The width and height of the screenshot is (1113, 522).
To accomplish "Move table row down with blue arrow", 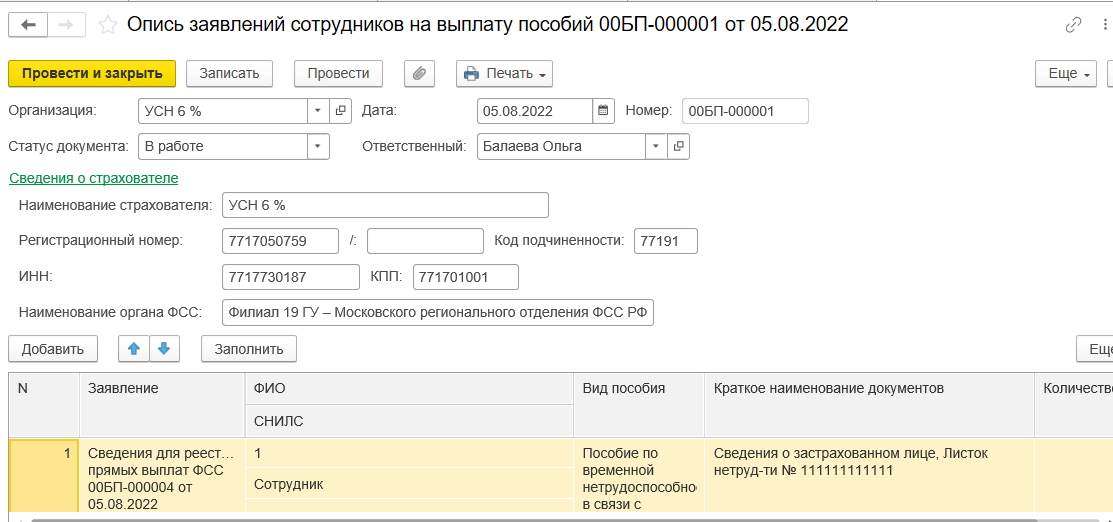I will (x=164, y=348).
